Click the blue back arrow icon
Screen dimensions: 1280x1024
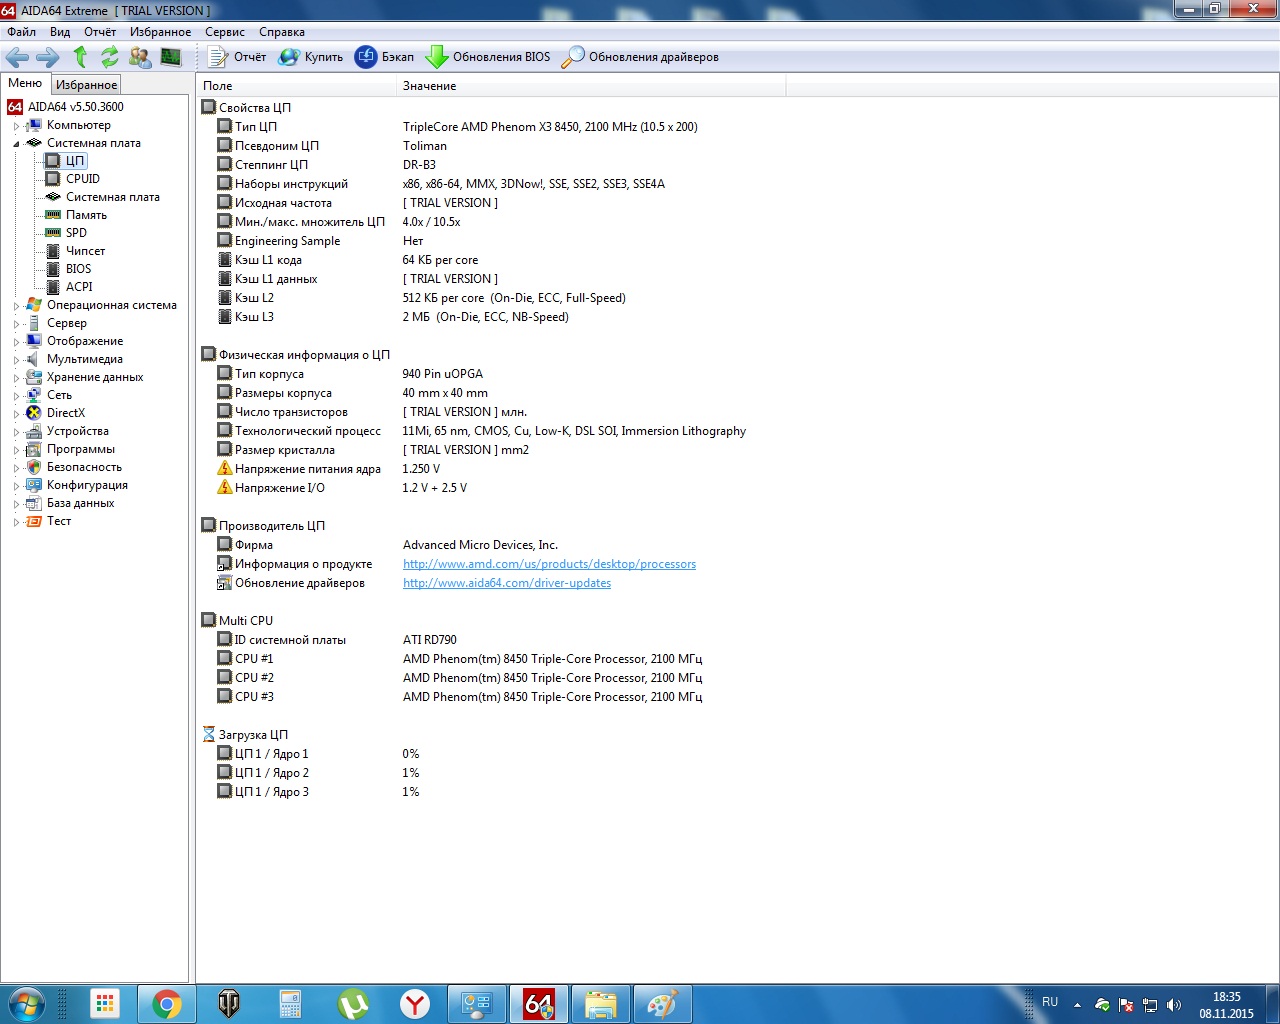point(18,57)
